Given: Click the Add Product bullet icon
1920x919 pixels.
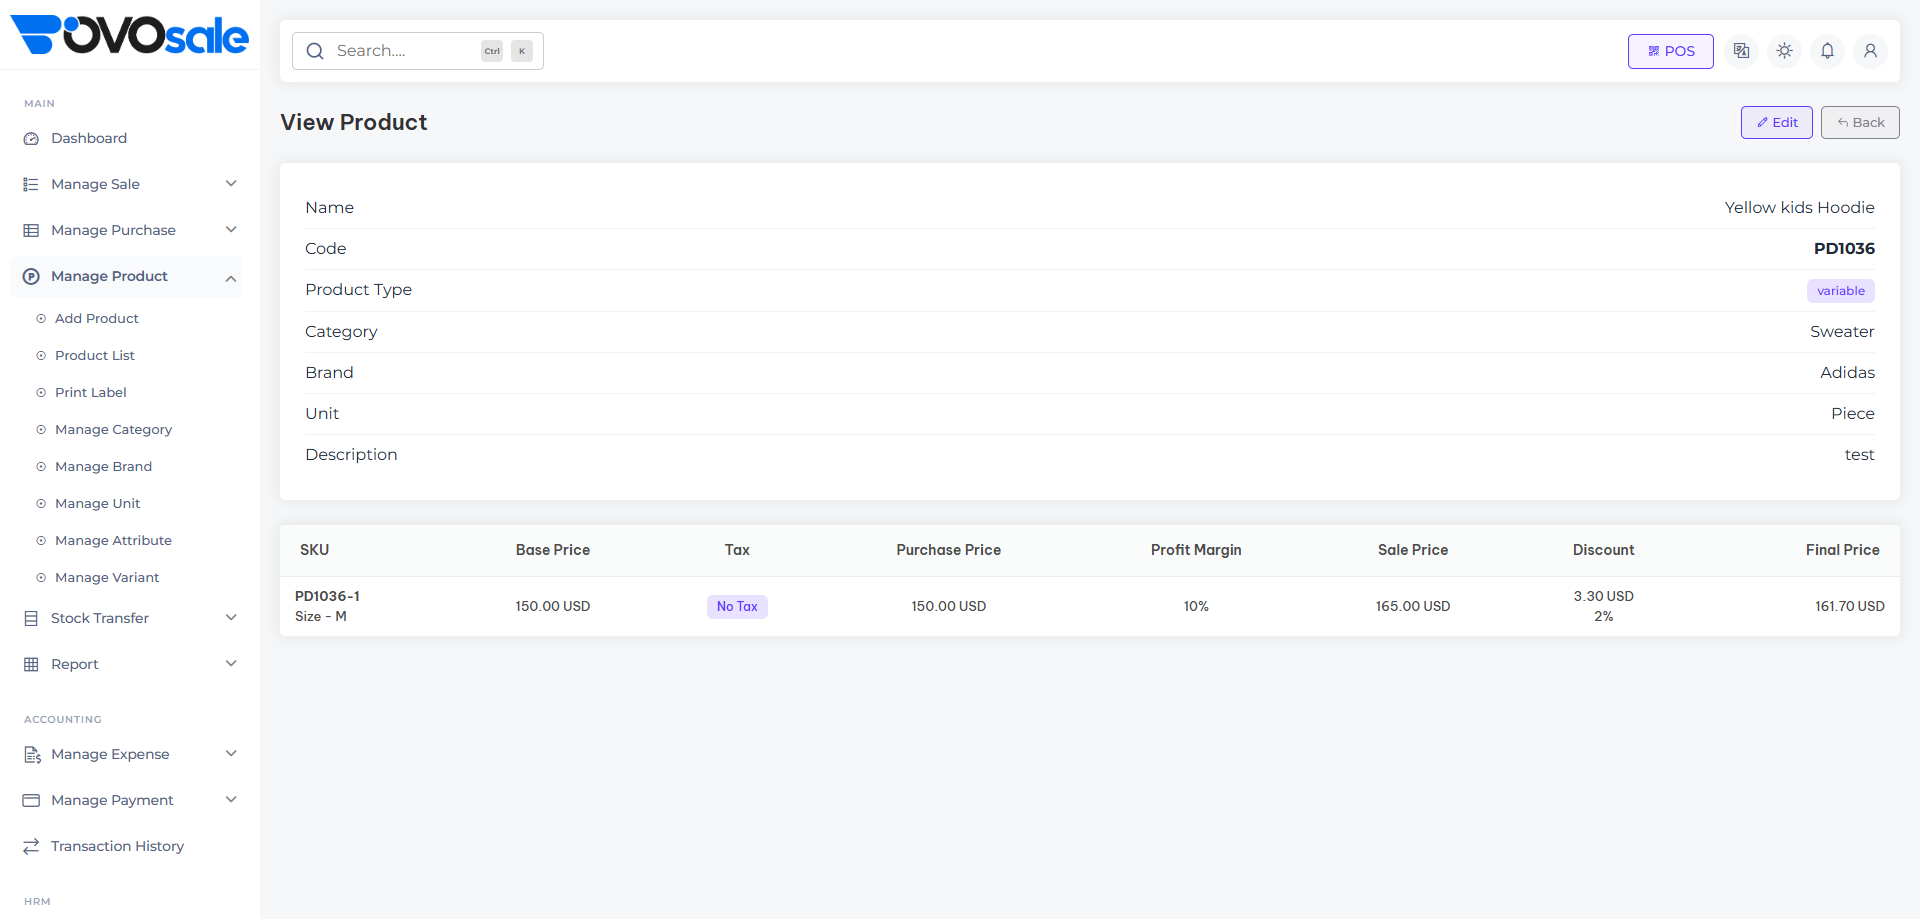Looking at the screenshot, I should point(41,319).
